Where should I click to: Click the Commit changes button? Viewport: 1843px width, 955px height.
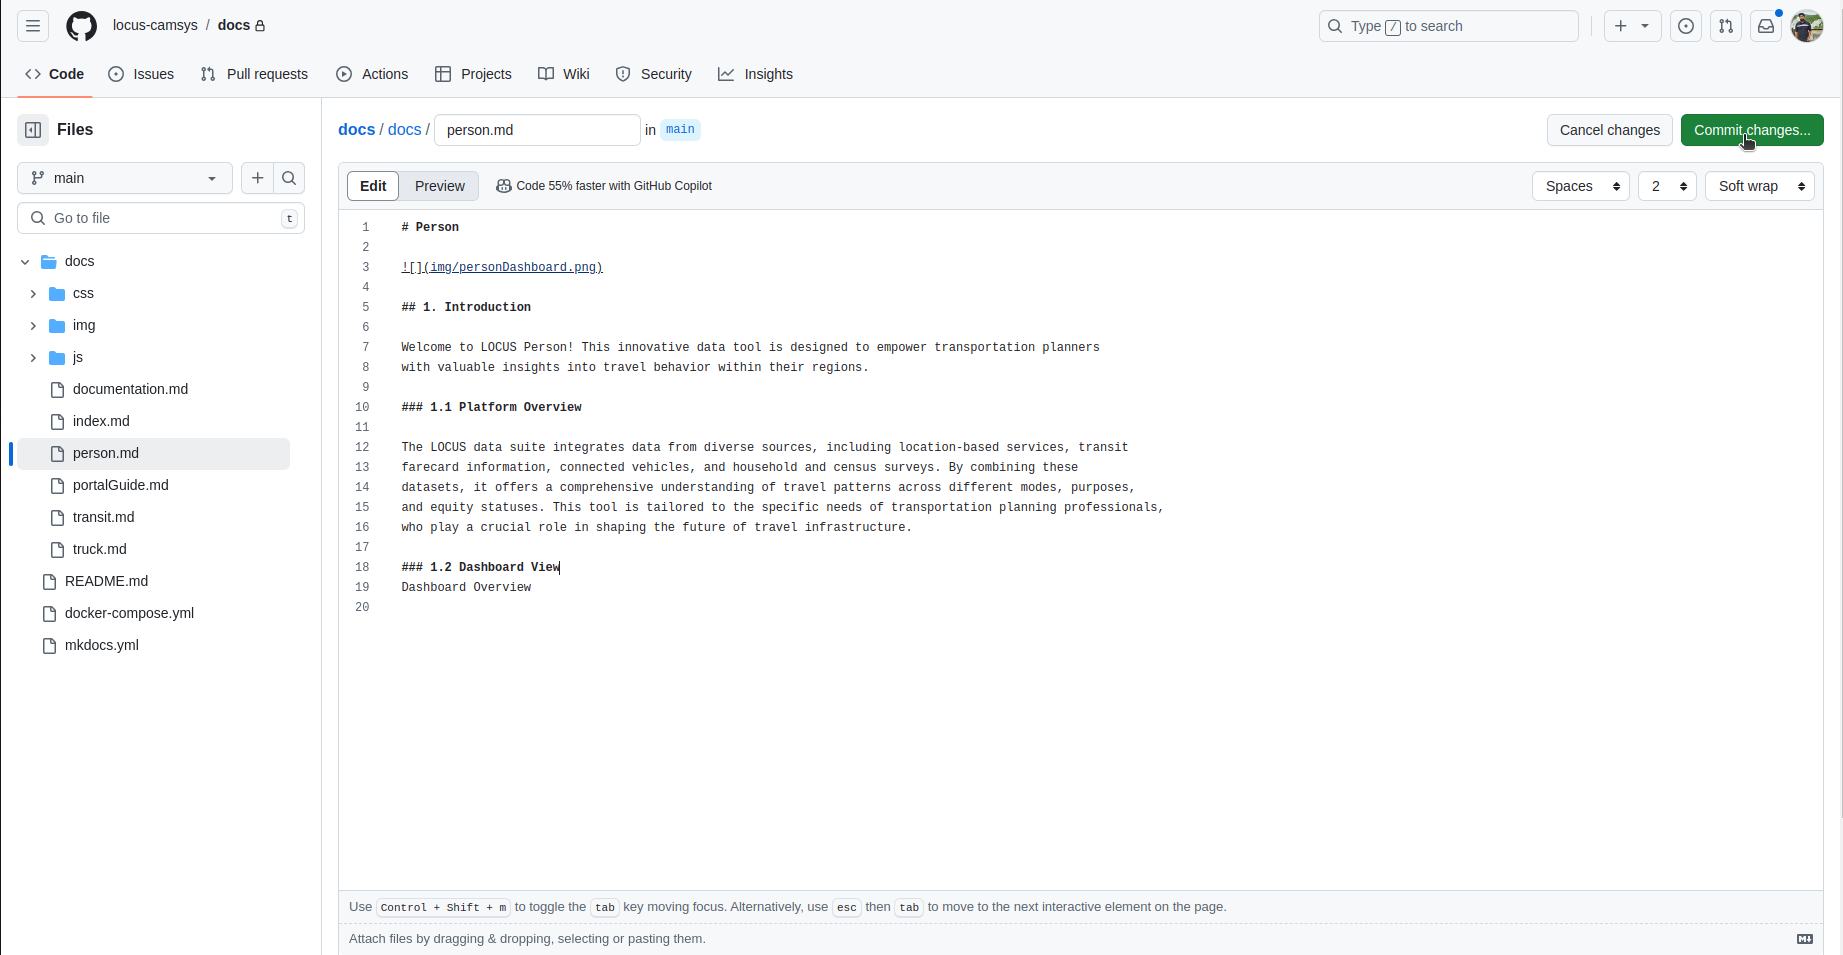pos(1751,130)
